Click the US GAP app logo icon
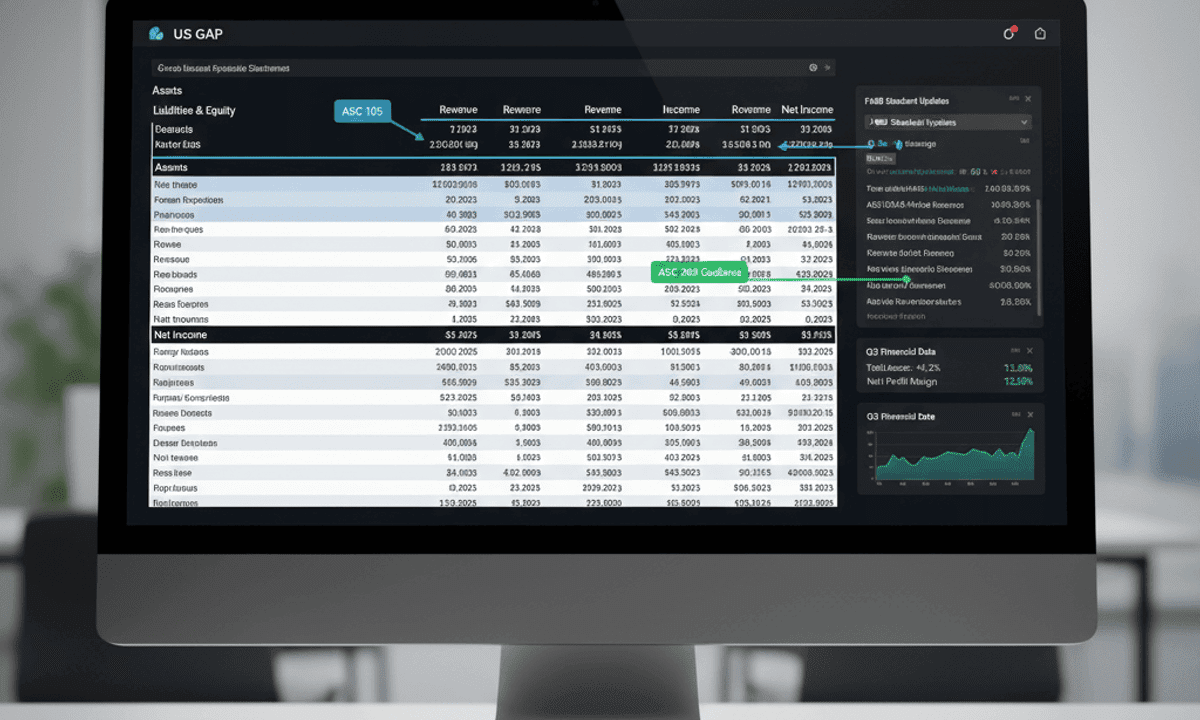 pyautogui.click(x=156, y=34)
